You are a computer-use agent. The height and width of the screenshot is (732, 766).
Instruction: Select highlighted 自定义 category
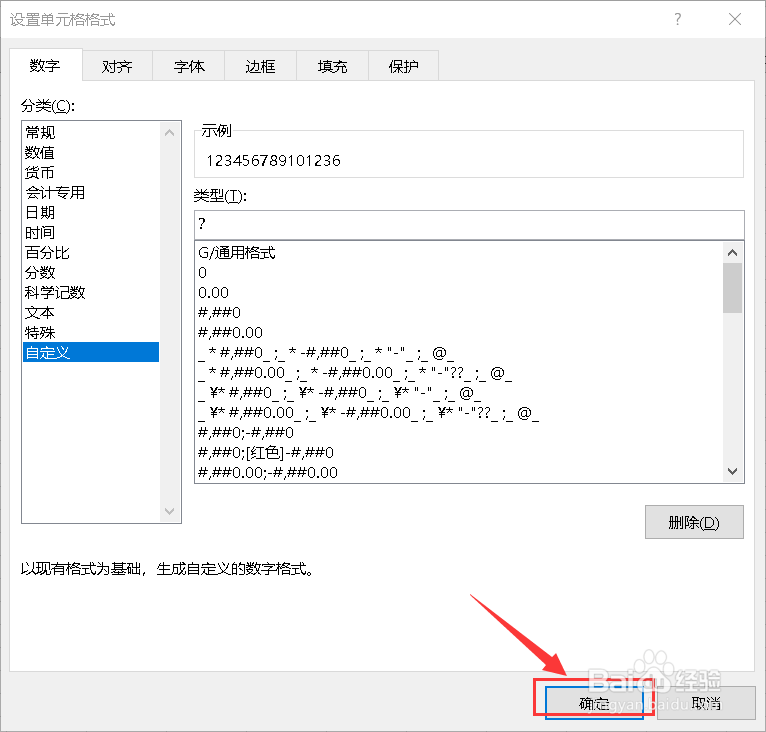[91, 352]
